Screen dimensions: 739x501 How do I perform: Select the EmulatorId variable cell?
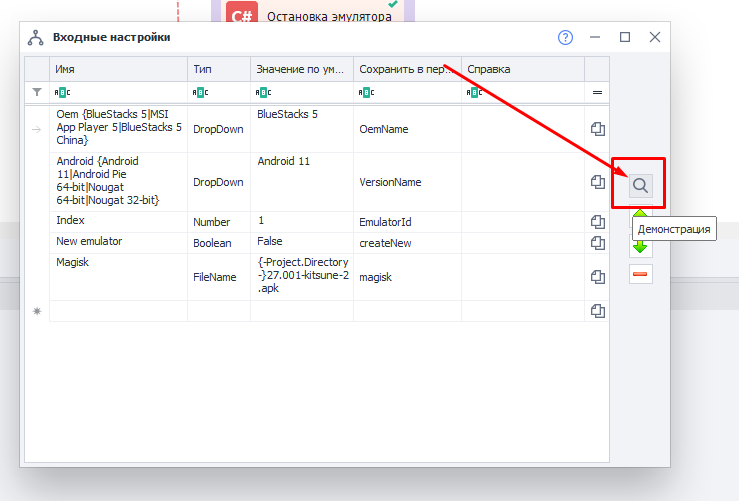point(406,222)
